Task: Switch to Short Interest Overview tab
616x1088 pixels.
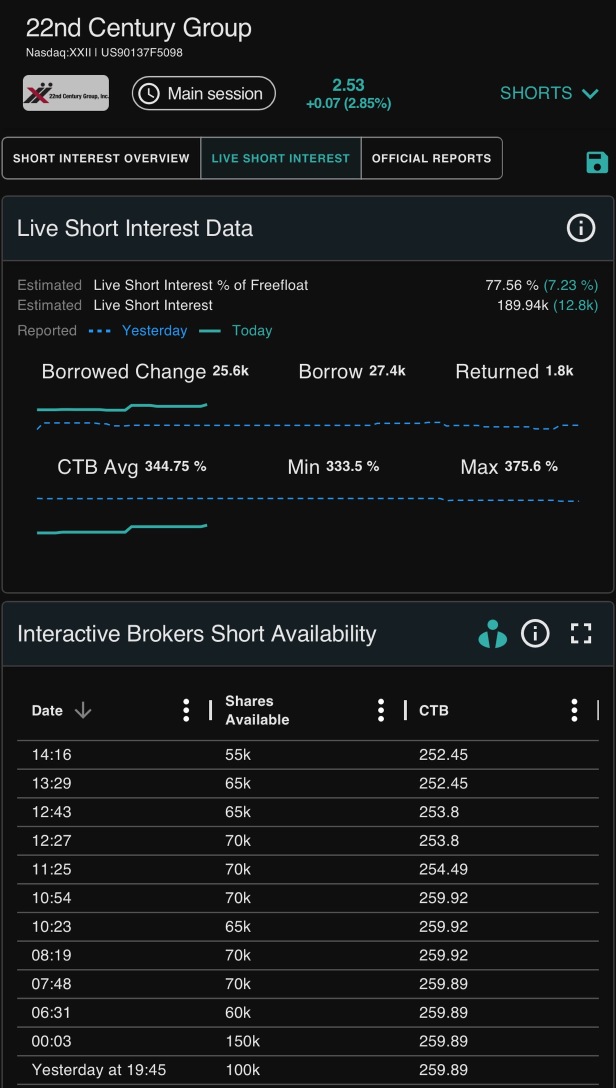Action: click(x=101, y=158)
